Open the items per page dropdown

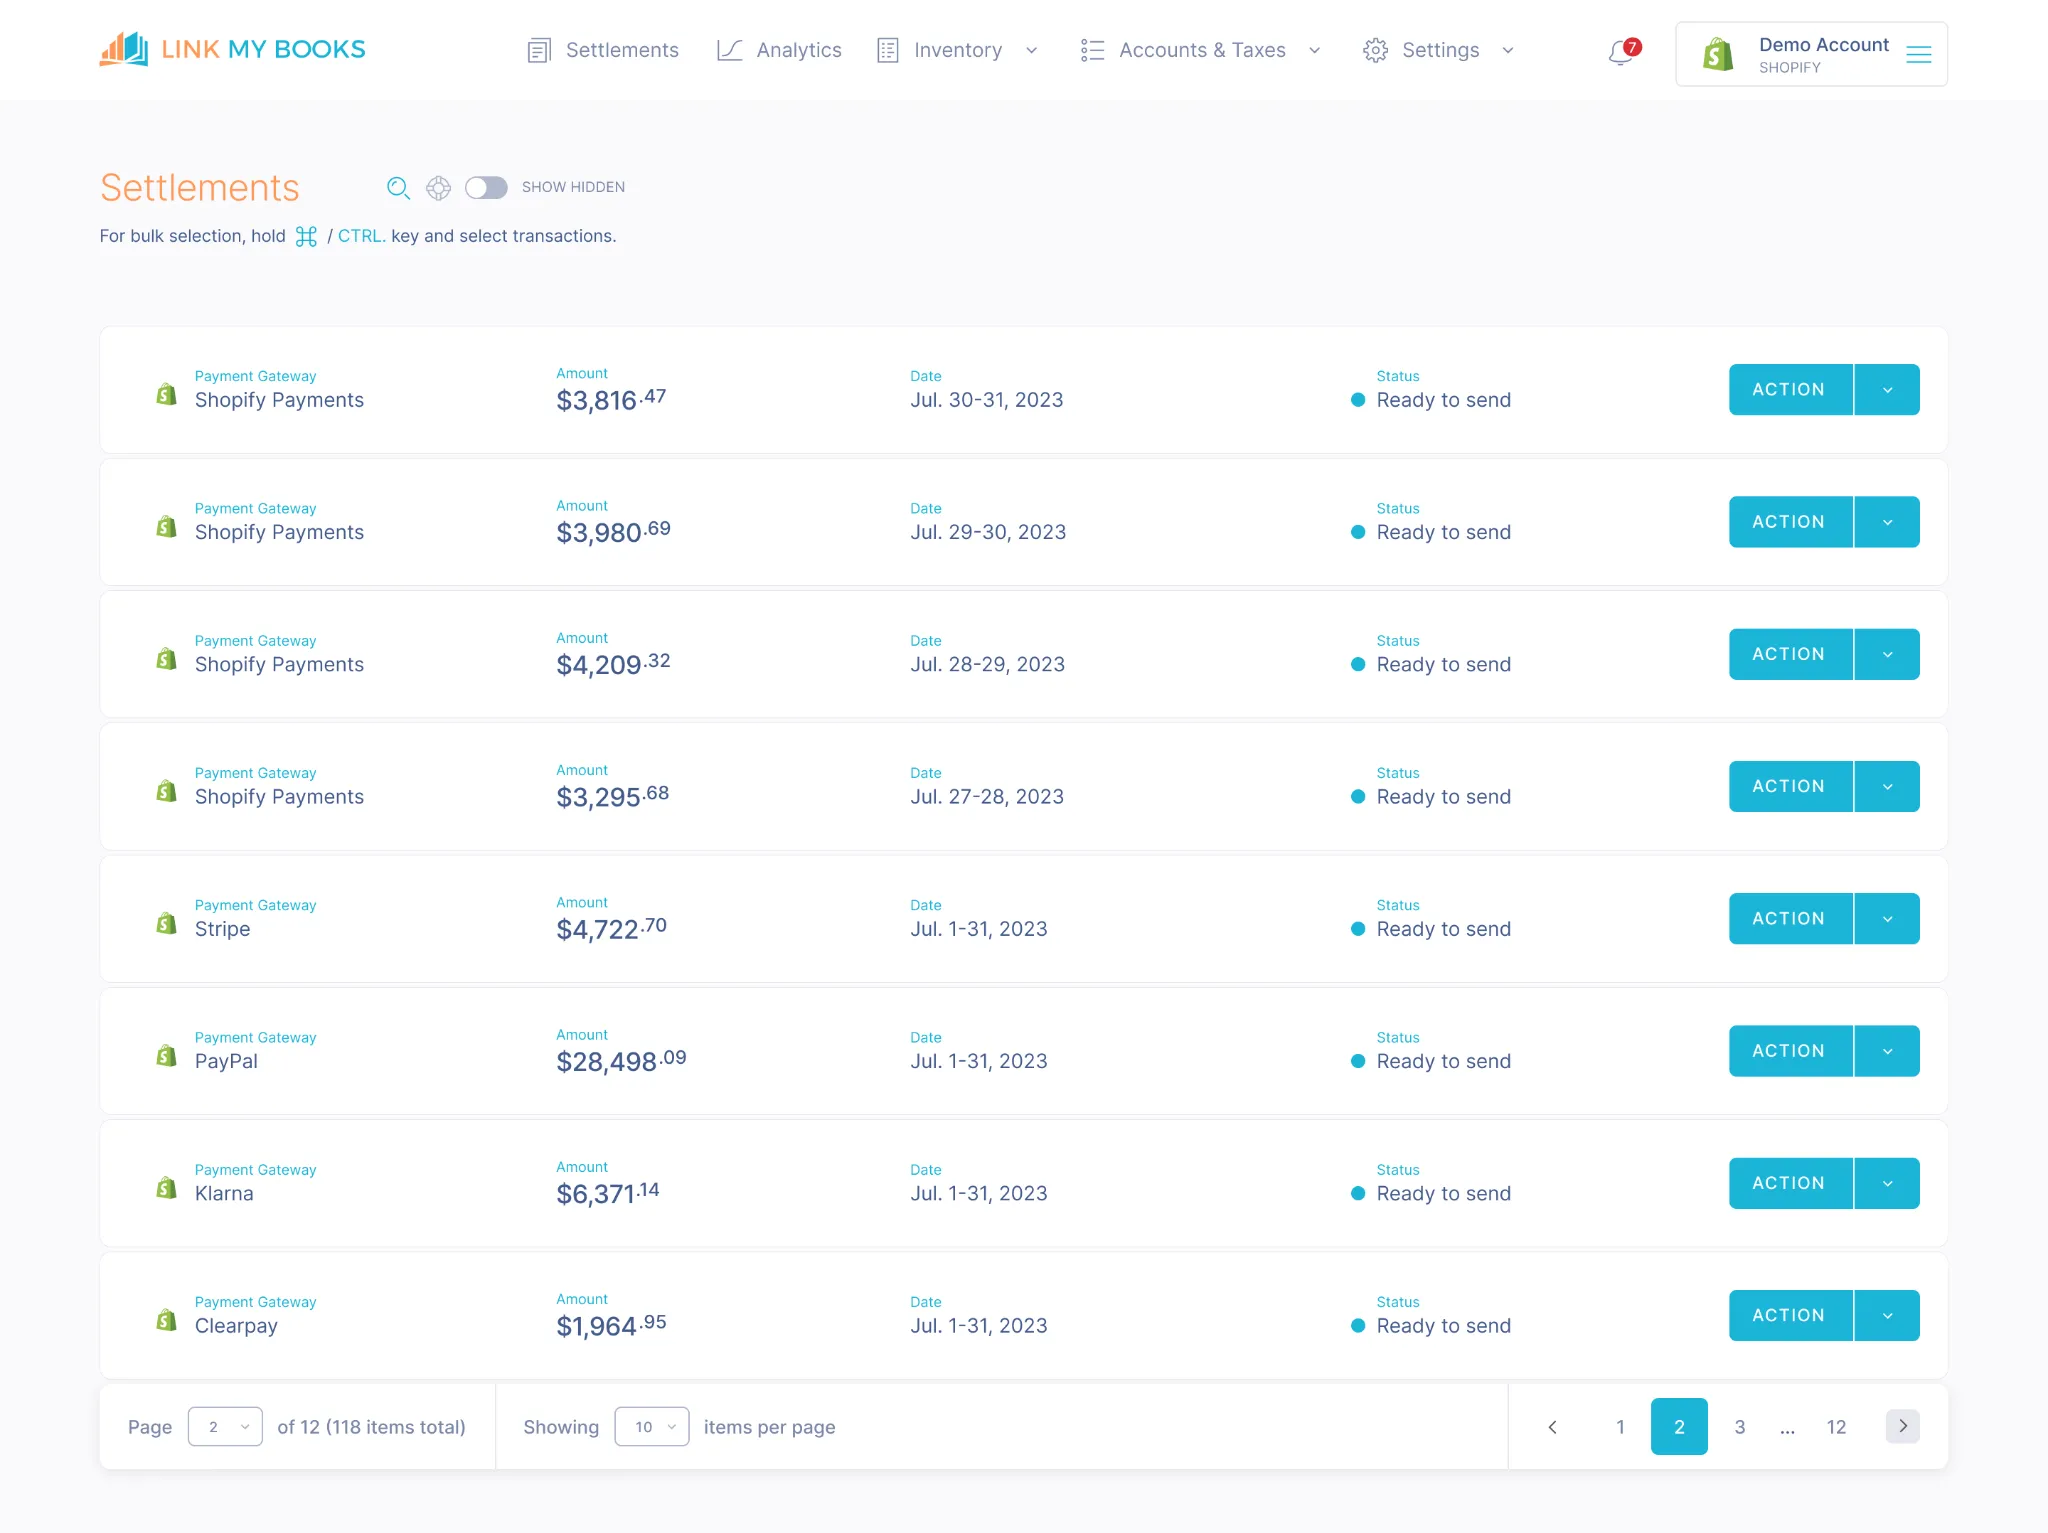[x=652, y=1427]
